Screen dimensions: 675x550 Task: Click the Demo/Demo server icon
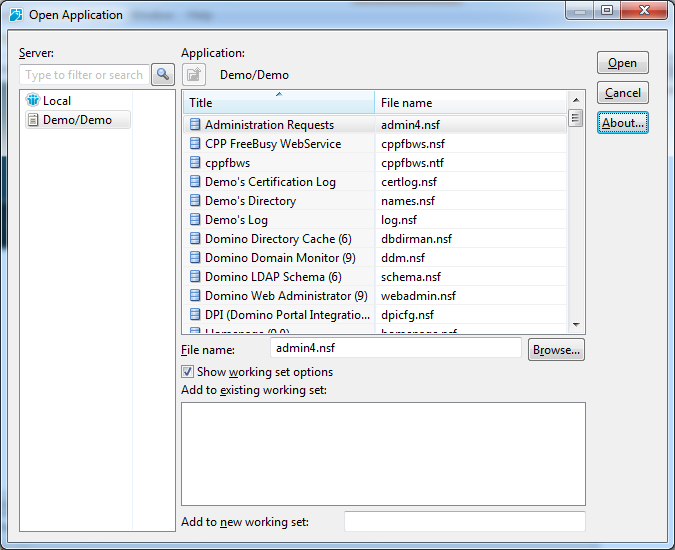click(x=33, y=120)
